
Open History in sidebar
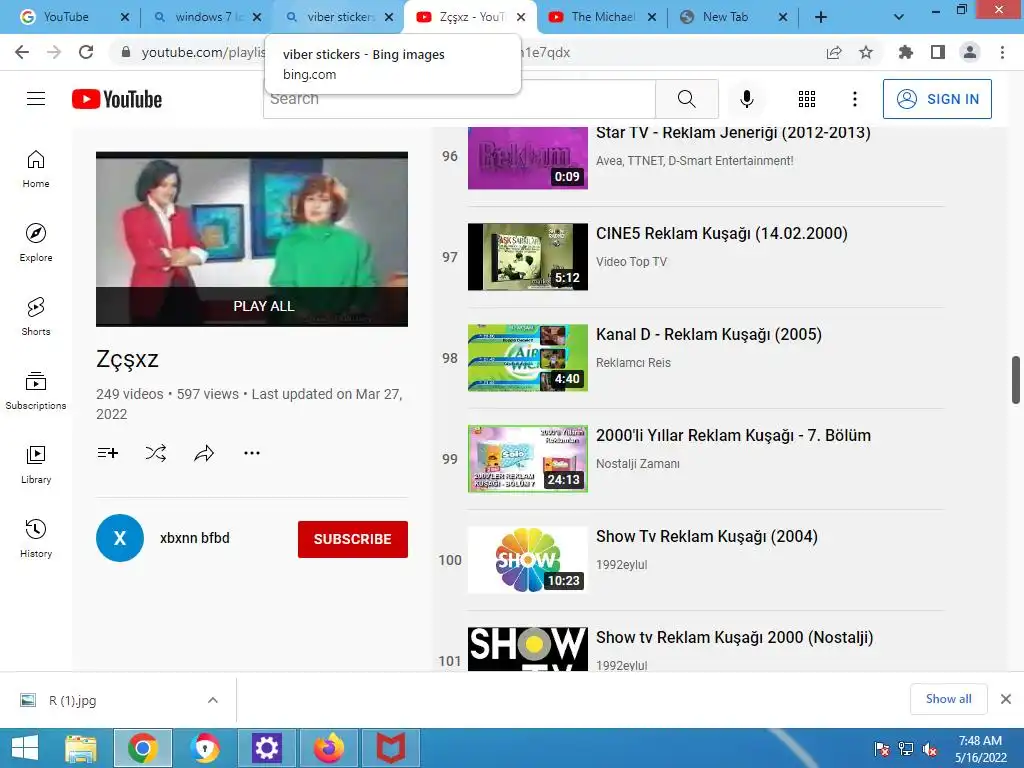(36, 538)
